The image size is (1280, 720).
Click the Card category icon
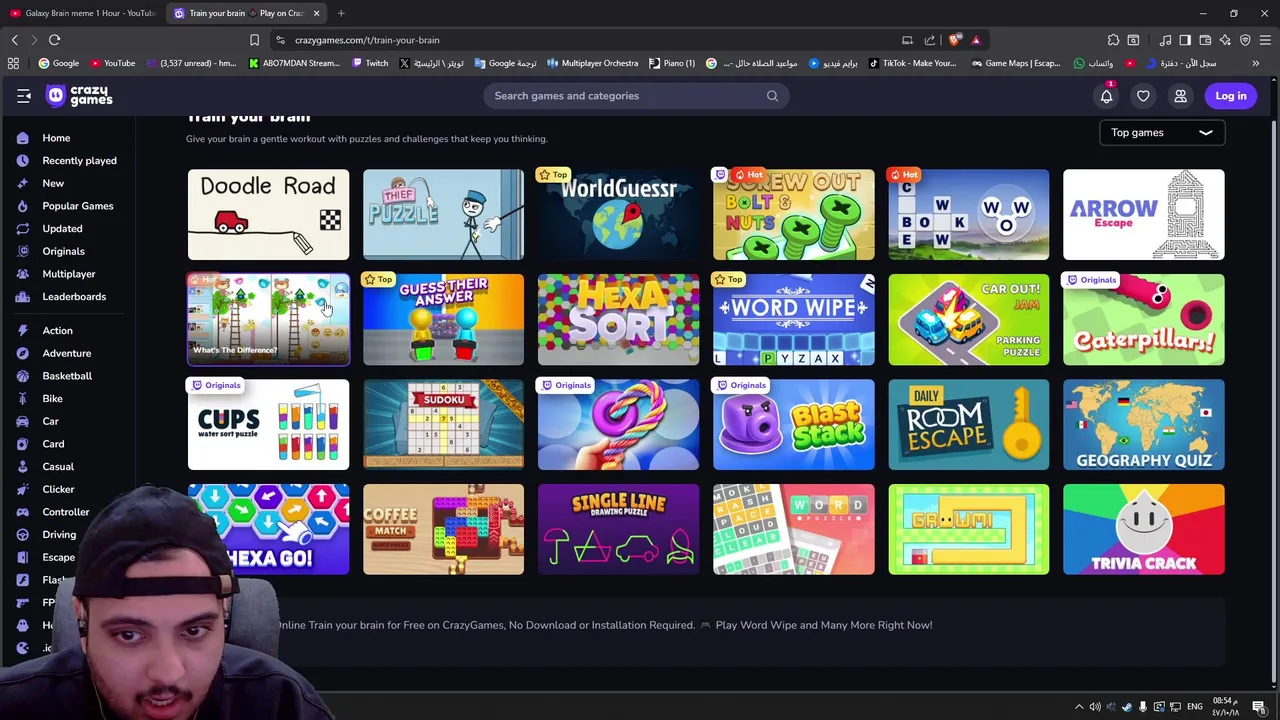(22, 444)
